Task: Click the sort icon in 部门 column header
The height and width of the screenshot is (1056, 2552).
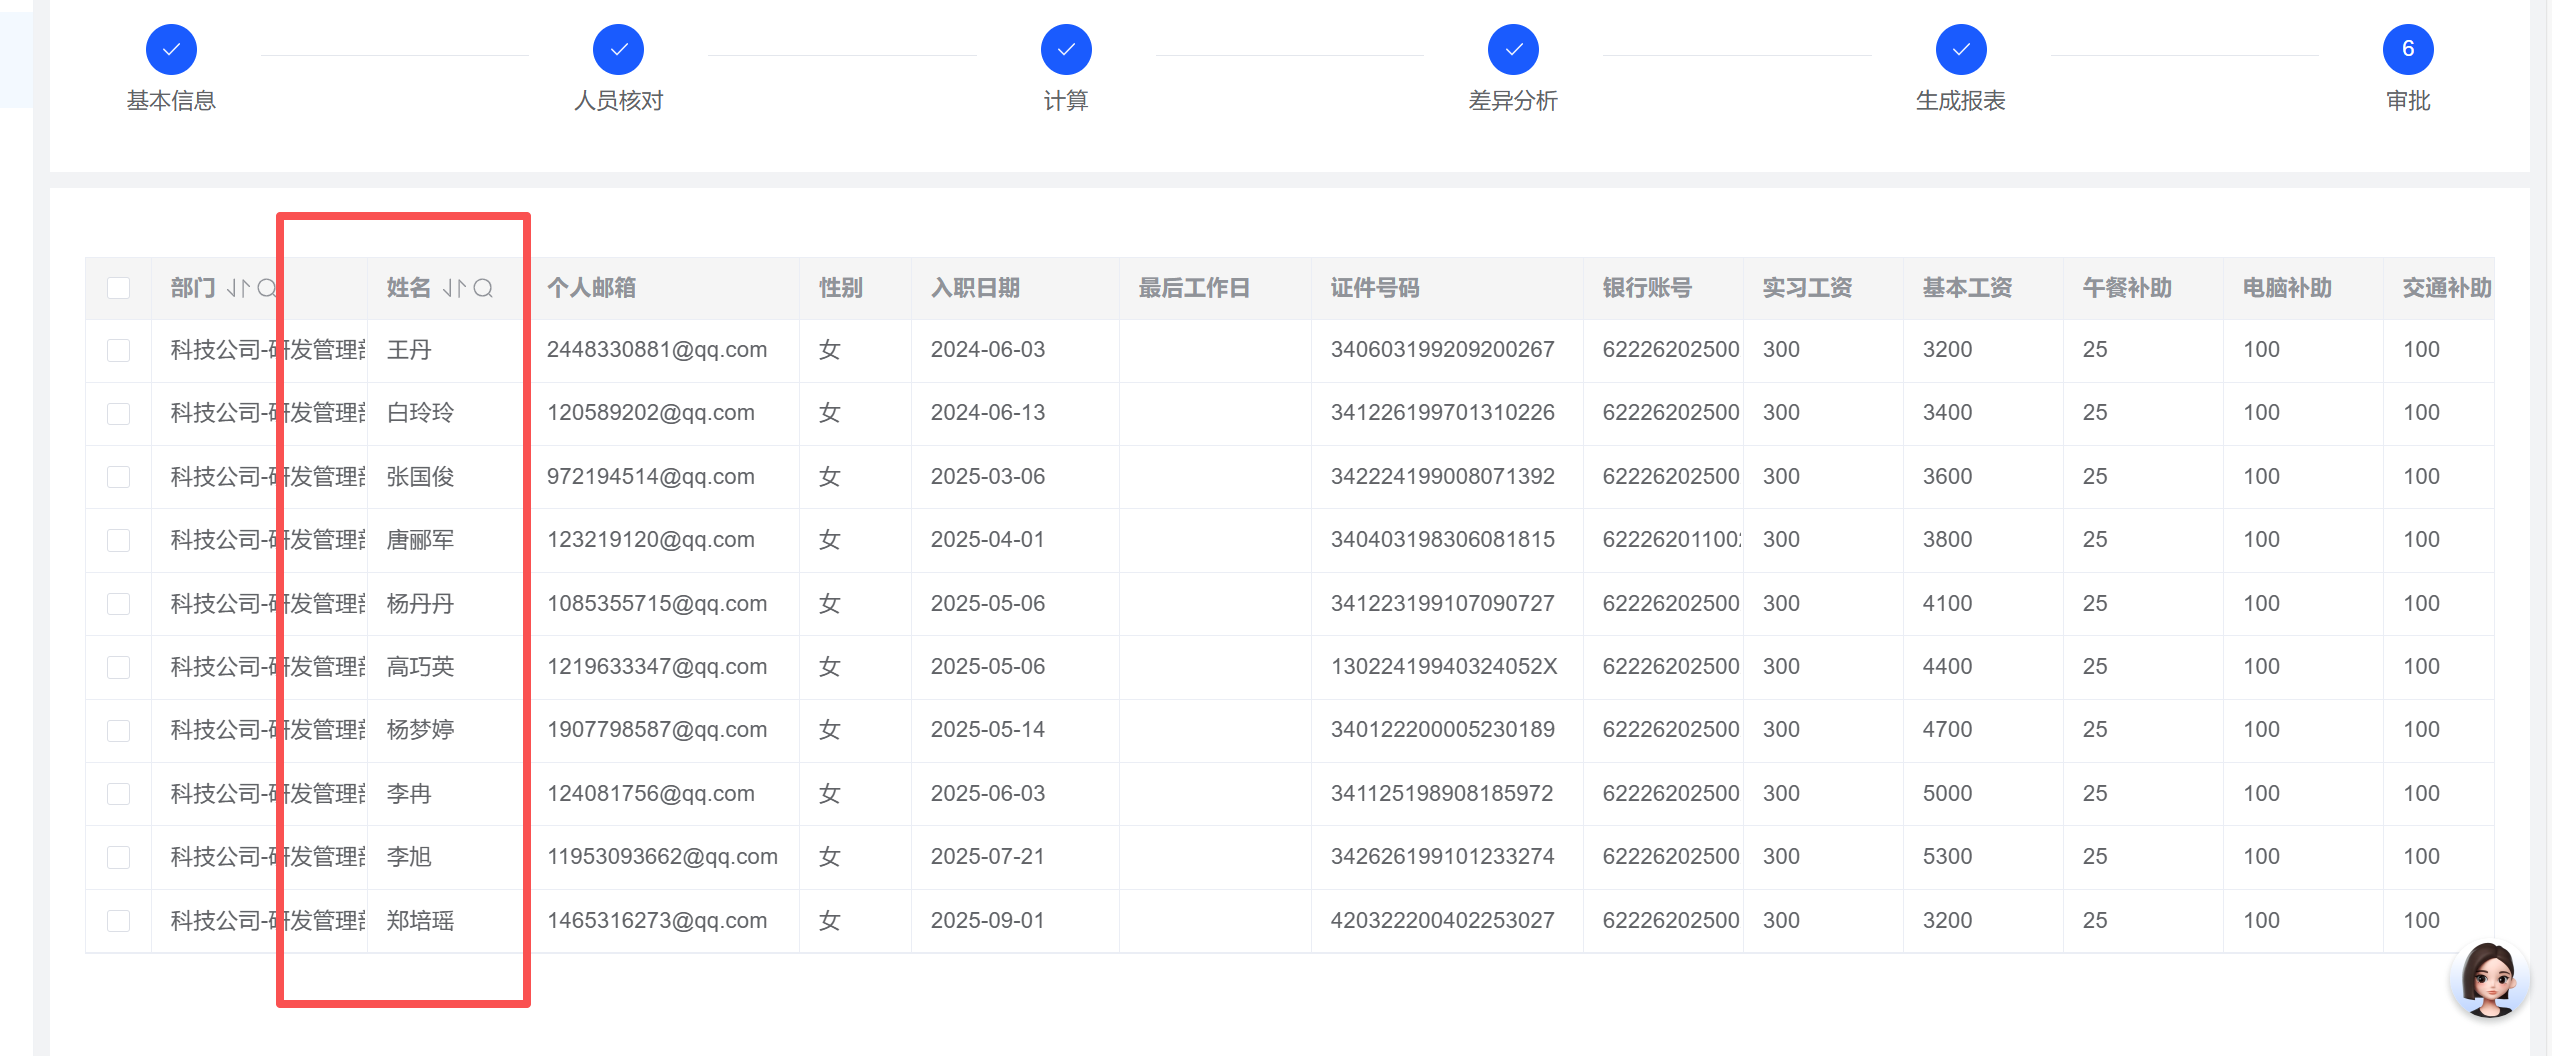Action: click(x=237, y=289)
